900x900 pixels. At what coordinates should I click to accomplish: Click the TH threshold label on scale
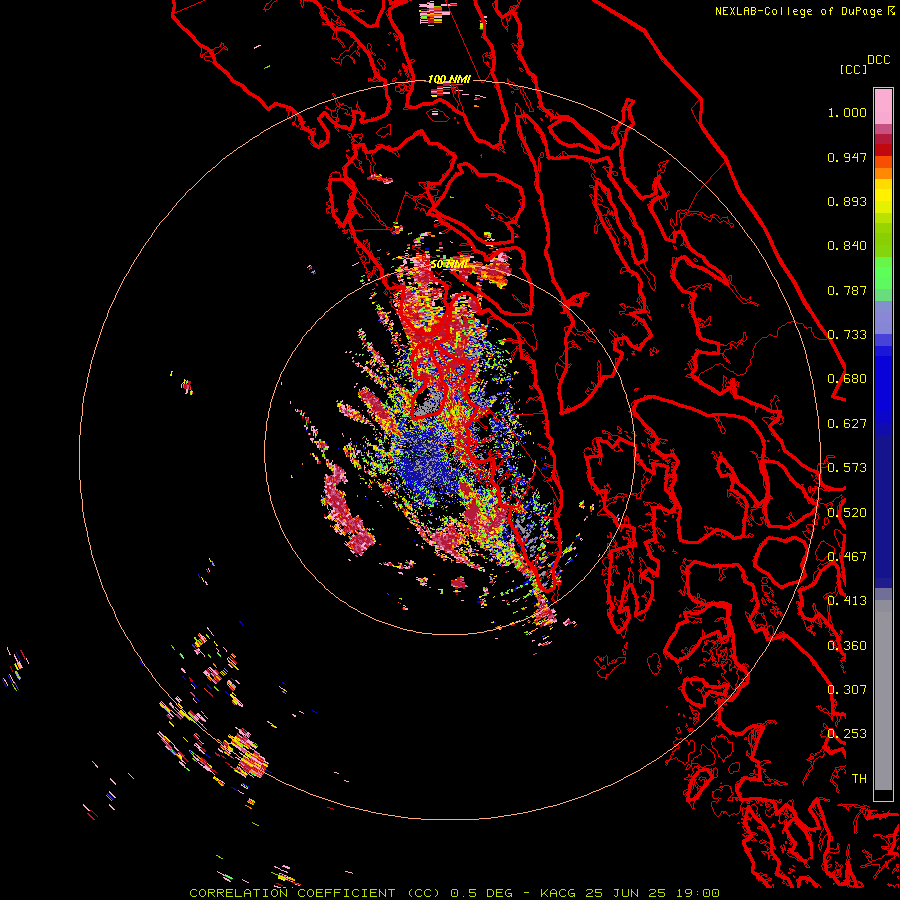coord(859,778)
